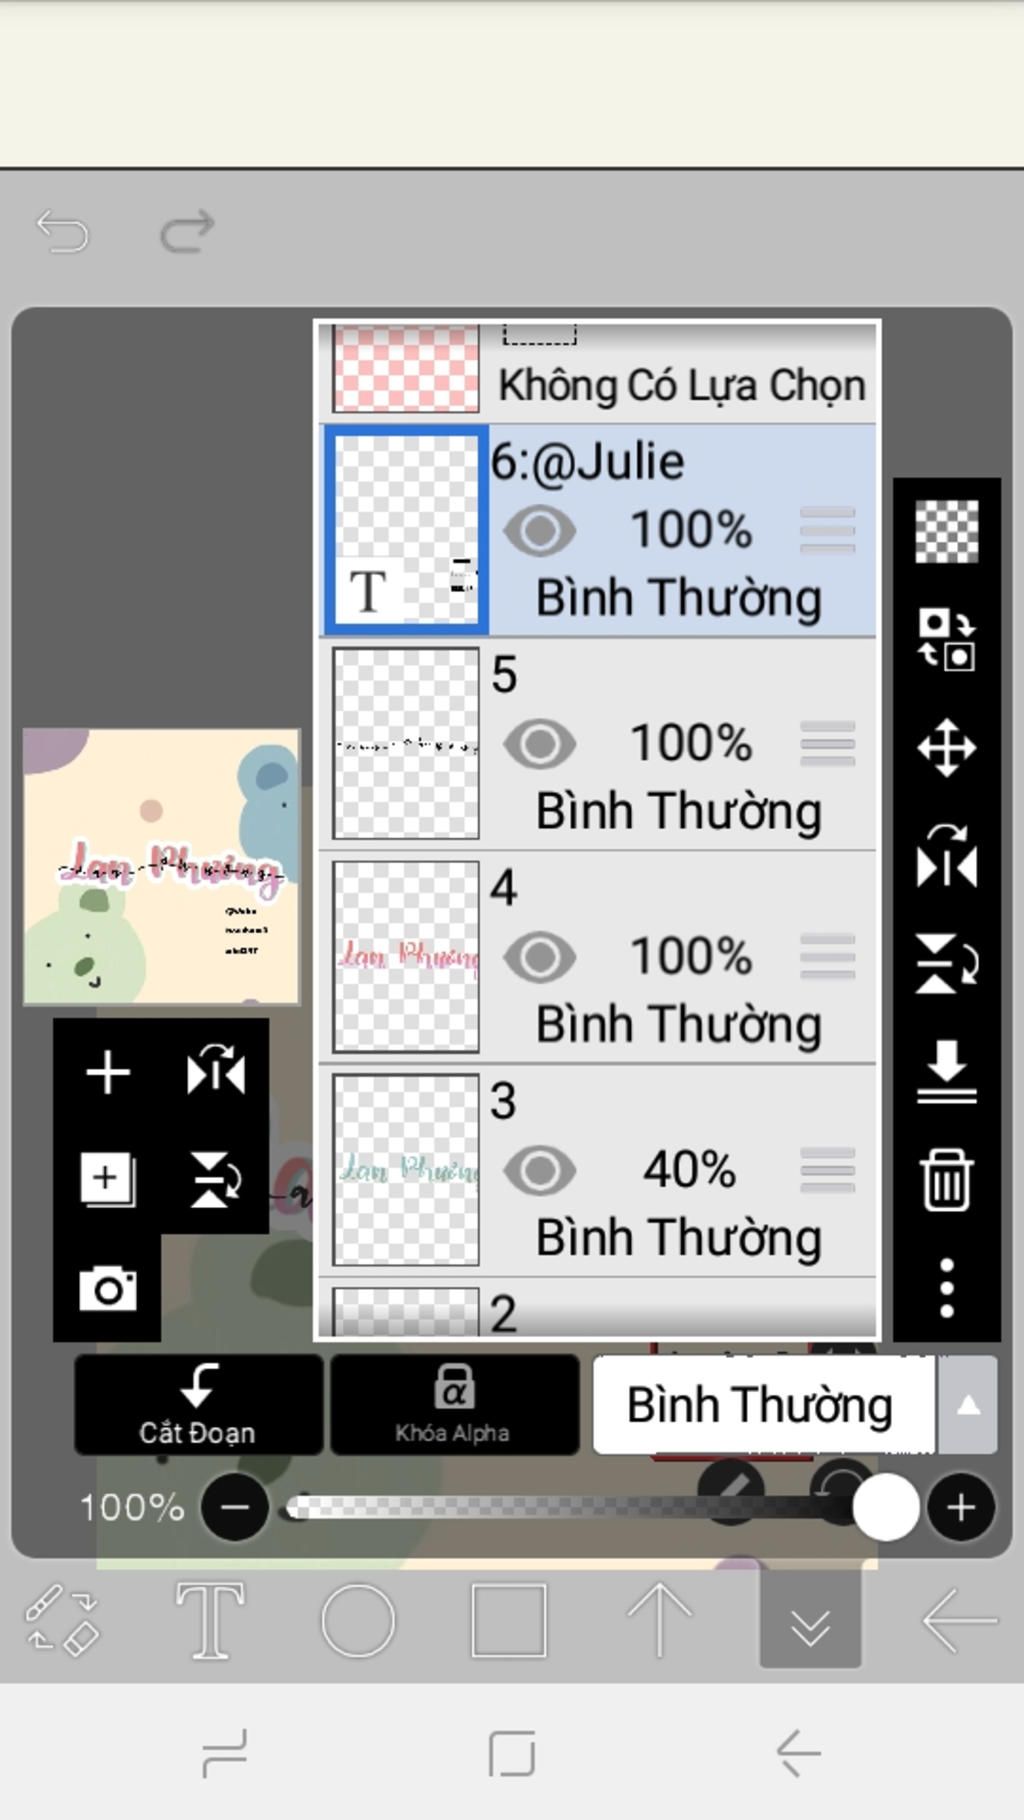Select the Text tool in bottom toolbar
This screenshot has height=1820, width=1024.
click(210, 1619)
